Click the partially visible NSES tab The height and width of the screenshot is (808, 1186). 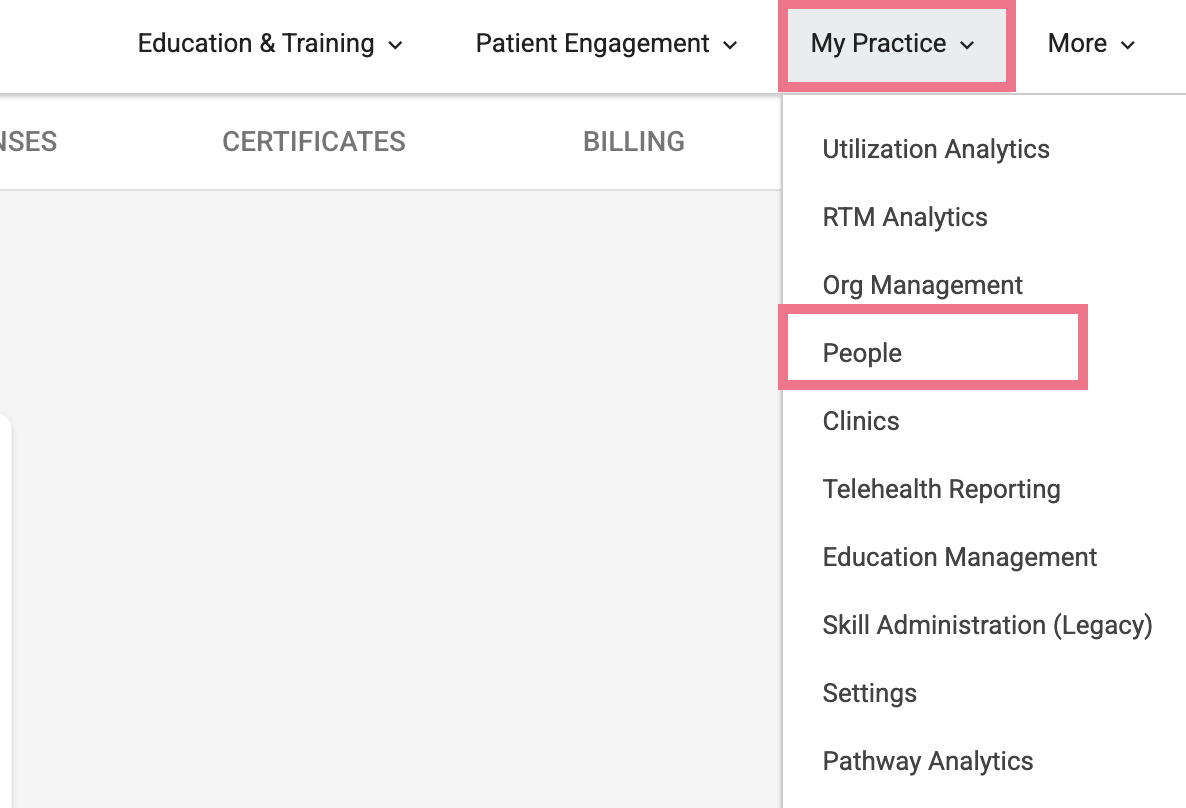point(28,141)
